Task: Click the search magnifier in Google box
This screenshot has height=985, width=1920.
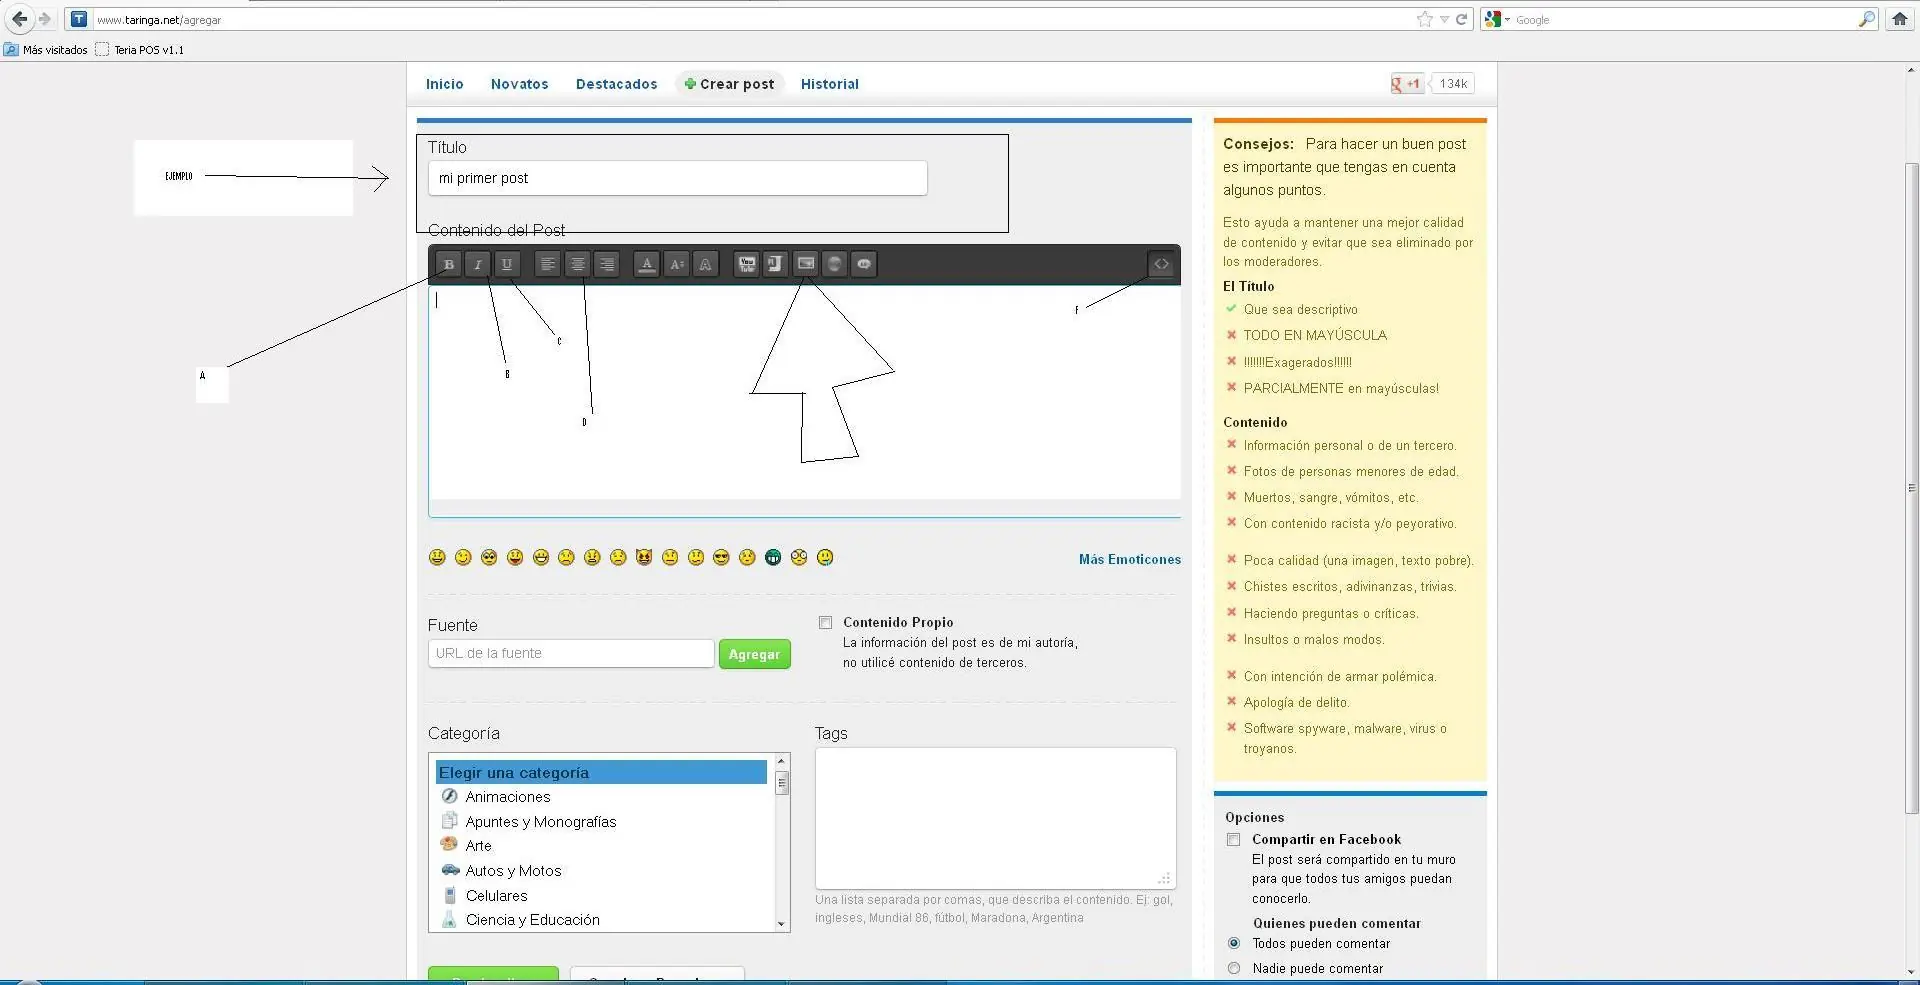Action: (x=1866, y=19)
